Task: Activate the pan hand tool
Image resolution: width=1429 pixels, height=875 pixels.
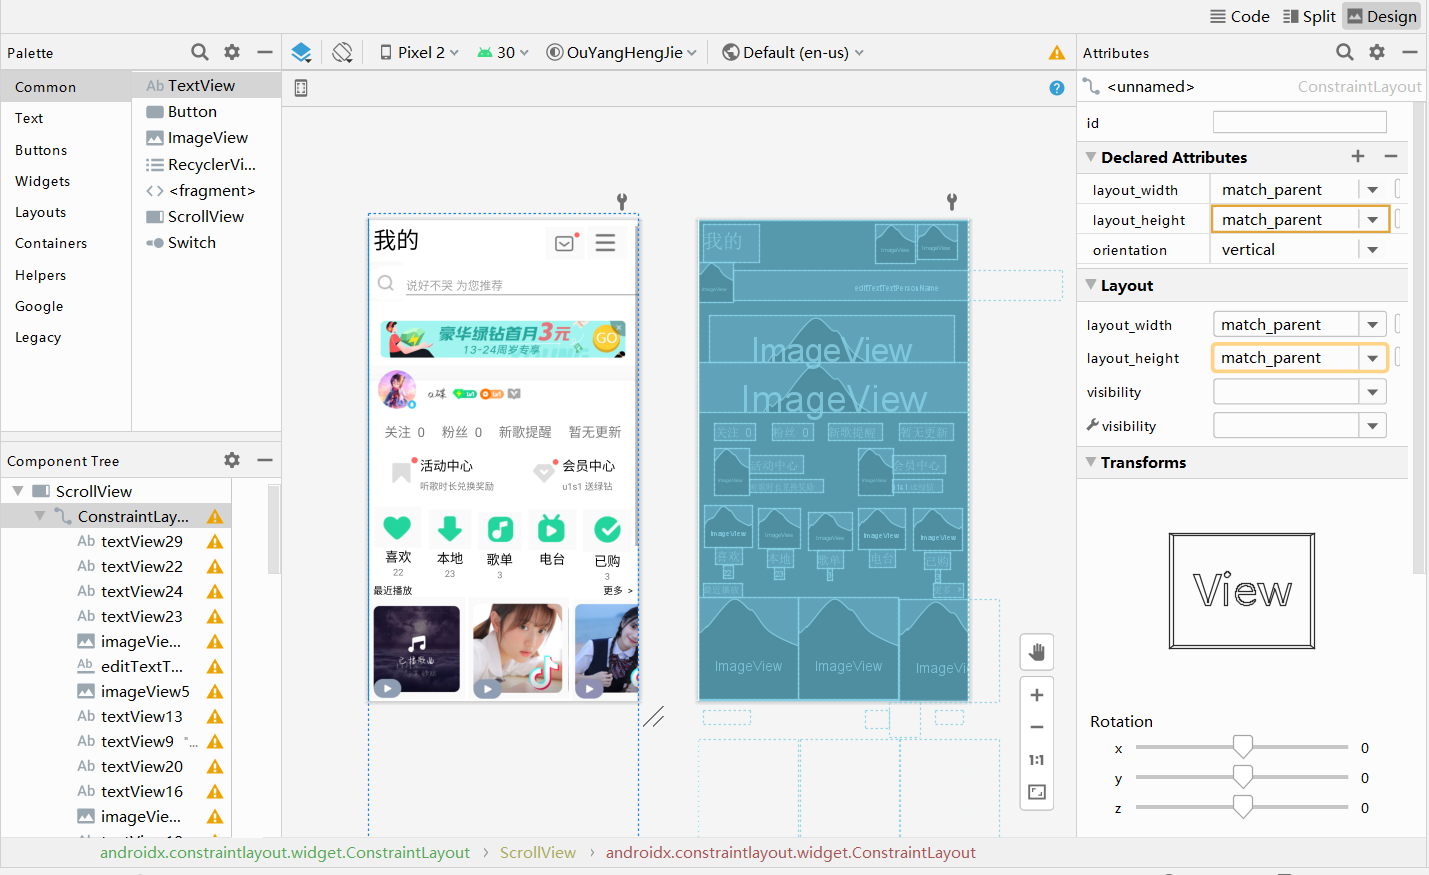Action: tap(1037, 652)
